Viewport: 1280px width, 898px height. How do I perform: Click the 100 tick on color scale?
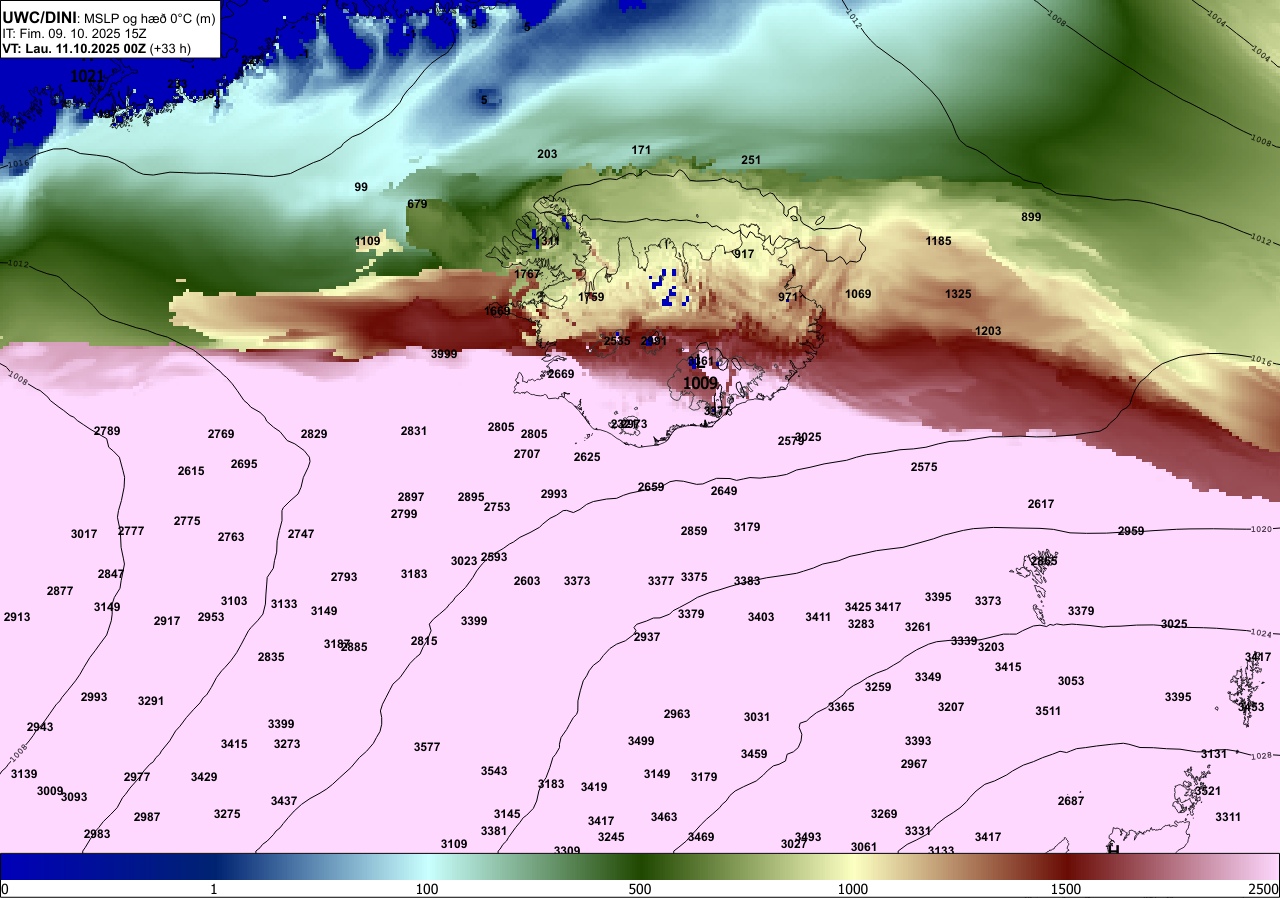(427, 889)
